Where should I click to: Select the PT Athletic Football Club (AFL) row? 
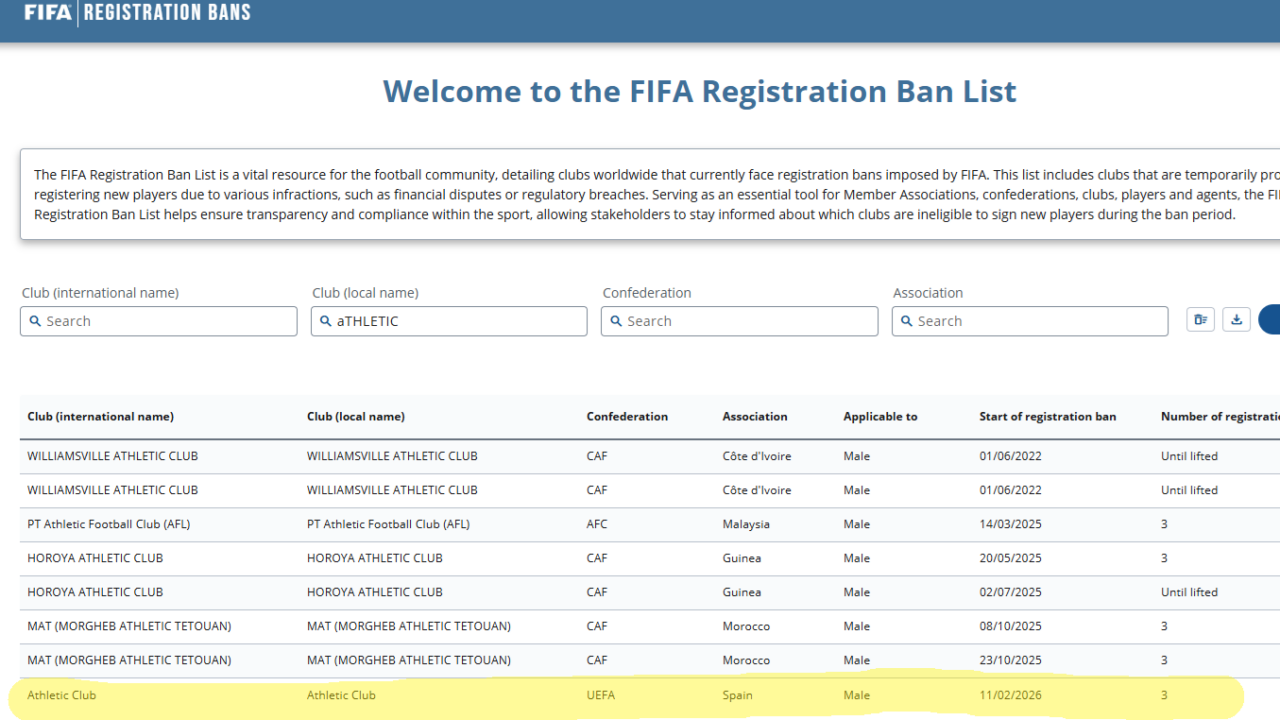[x=620, y=524]
